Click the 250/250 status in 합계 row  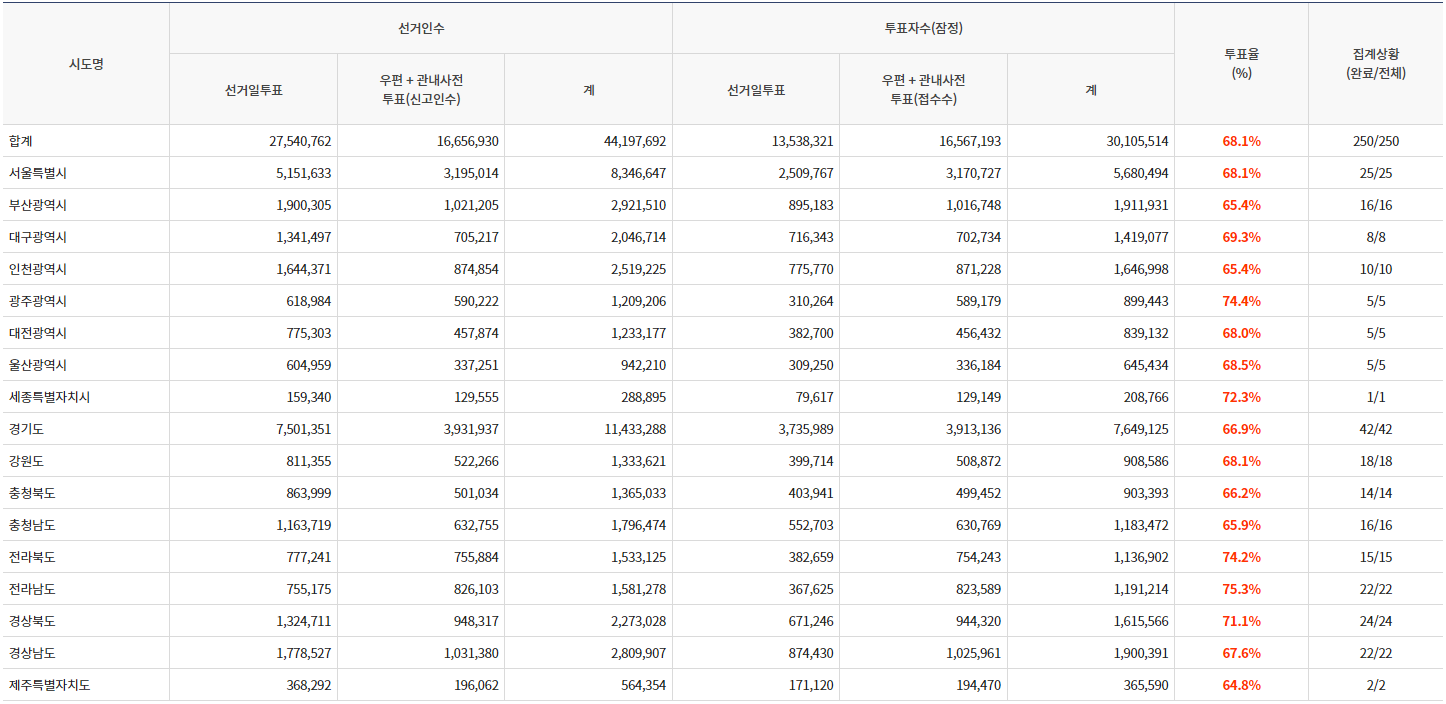tap(1376, 141)
